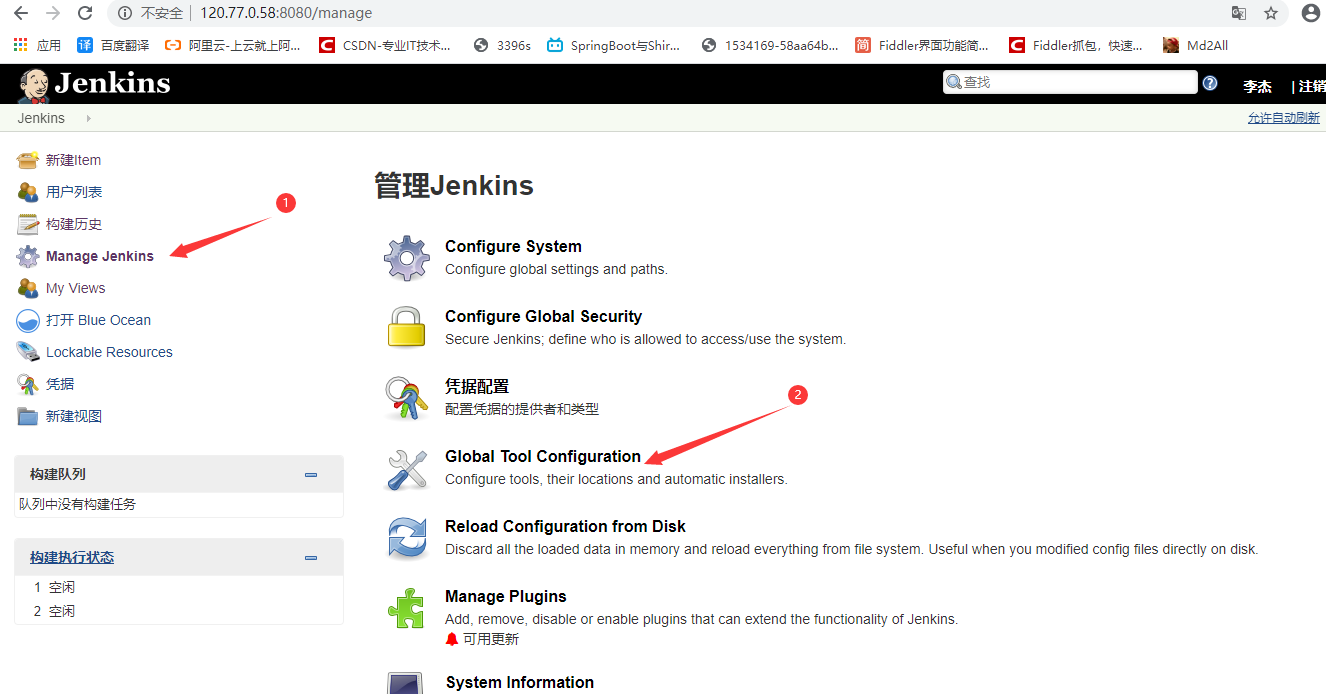Open 构建执行状态 heading link

(72, 558)
